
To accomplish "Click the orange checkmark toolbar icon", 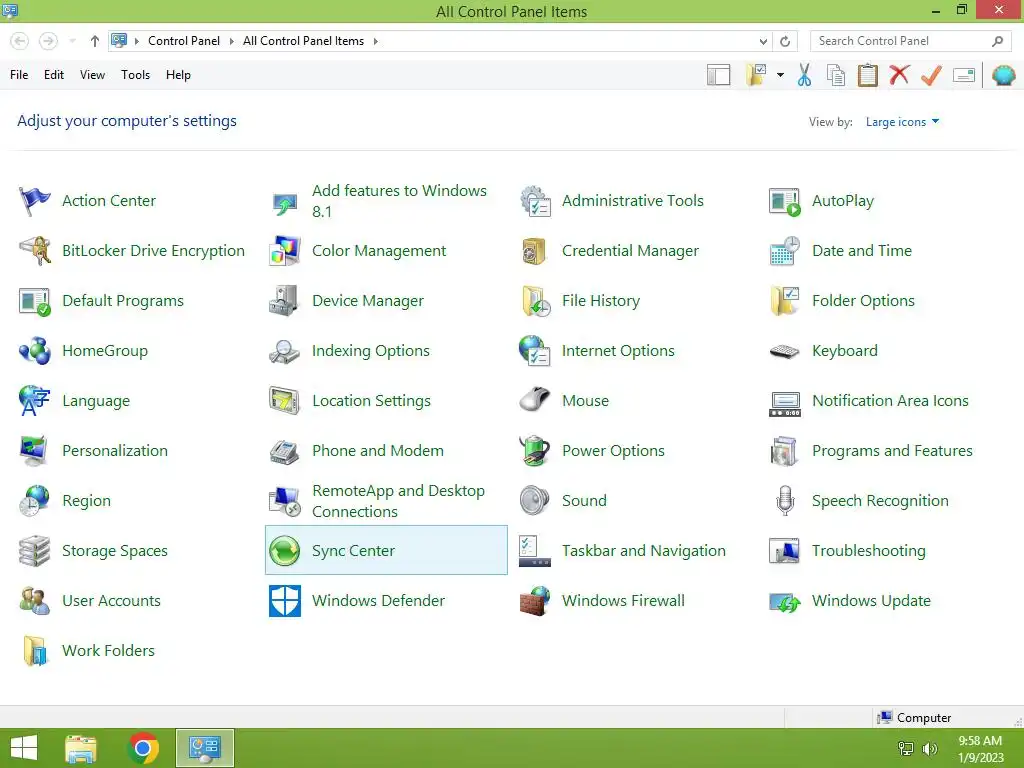I will pyautogui.click(x=931, y=75).
